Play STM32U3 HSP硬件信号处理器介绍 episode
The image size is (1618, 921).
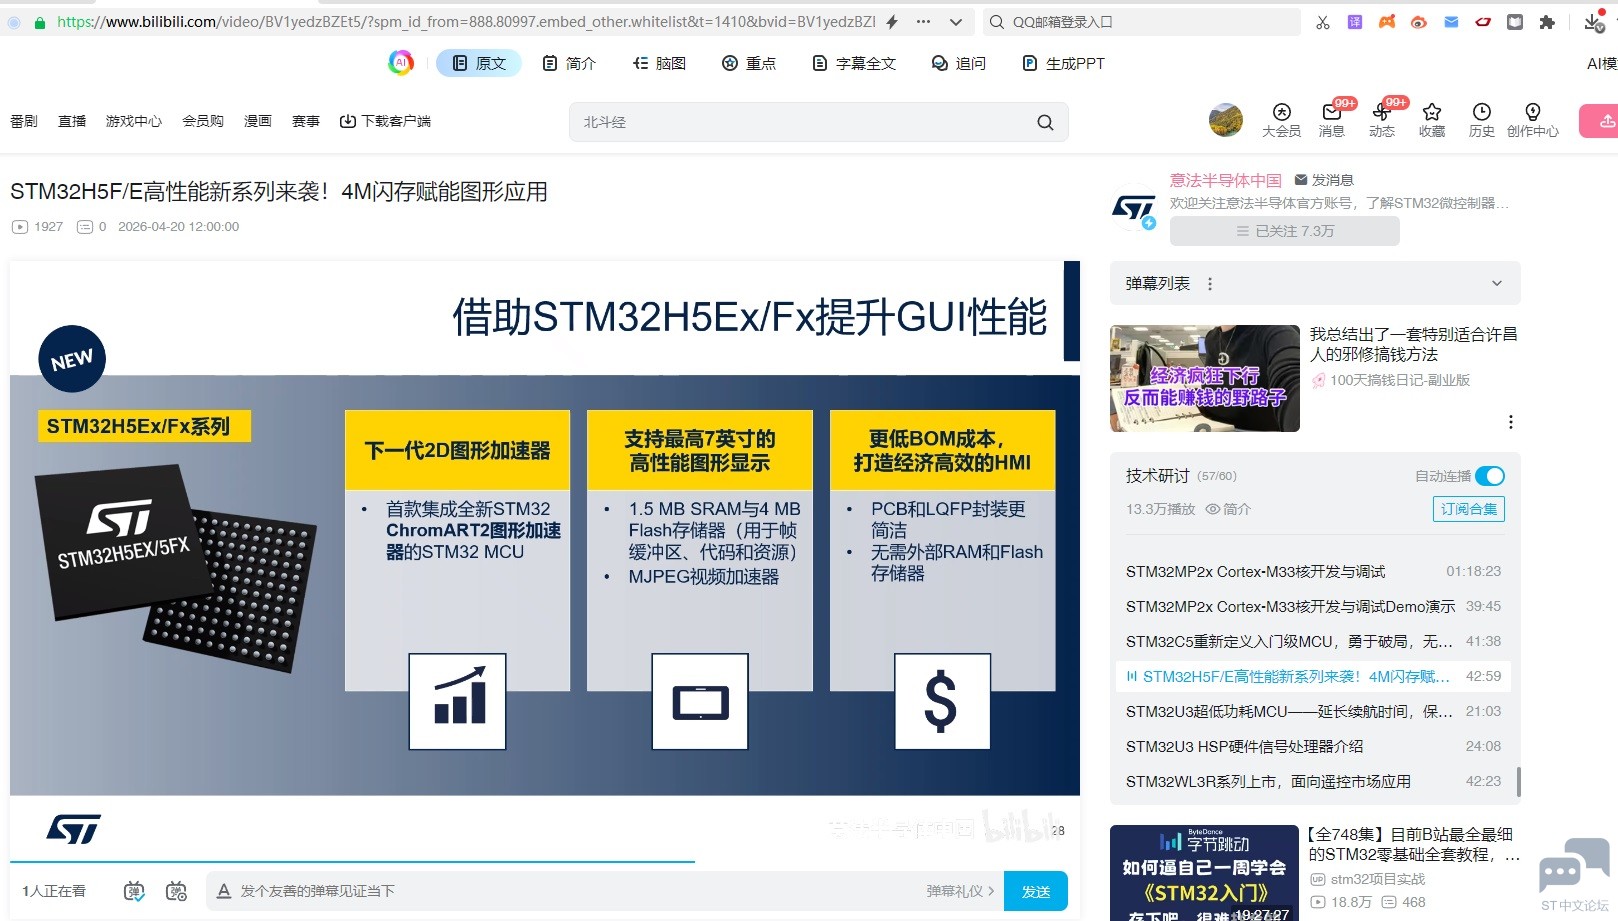[x=1314, y=747]
